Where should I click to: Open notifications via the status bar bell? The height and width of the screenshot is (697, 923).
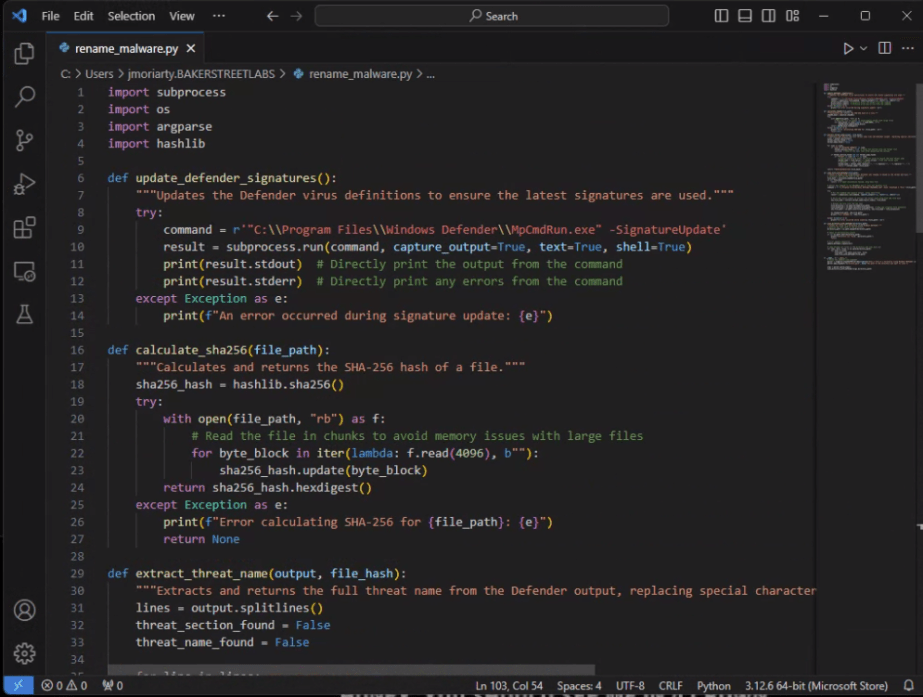pos(908,686)
